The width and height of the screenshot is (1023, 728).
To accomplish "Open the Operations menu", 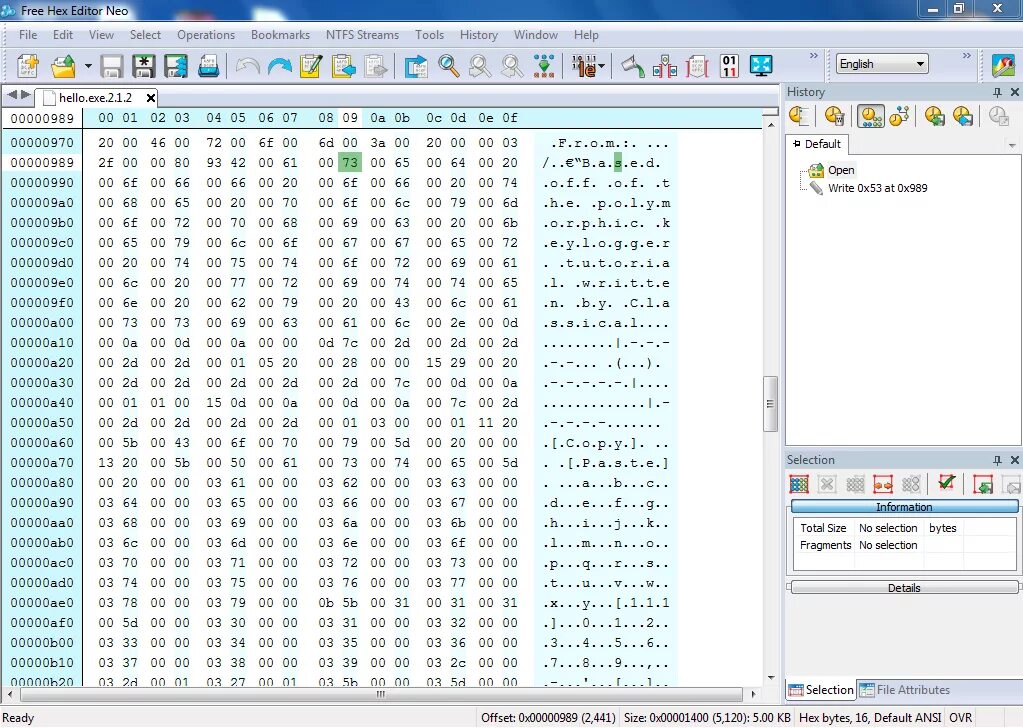I will (206, 35).
